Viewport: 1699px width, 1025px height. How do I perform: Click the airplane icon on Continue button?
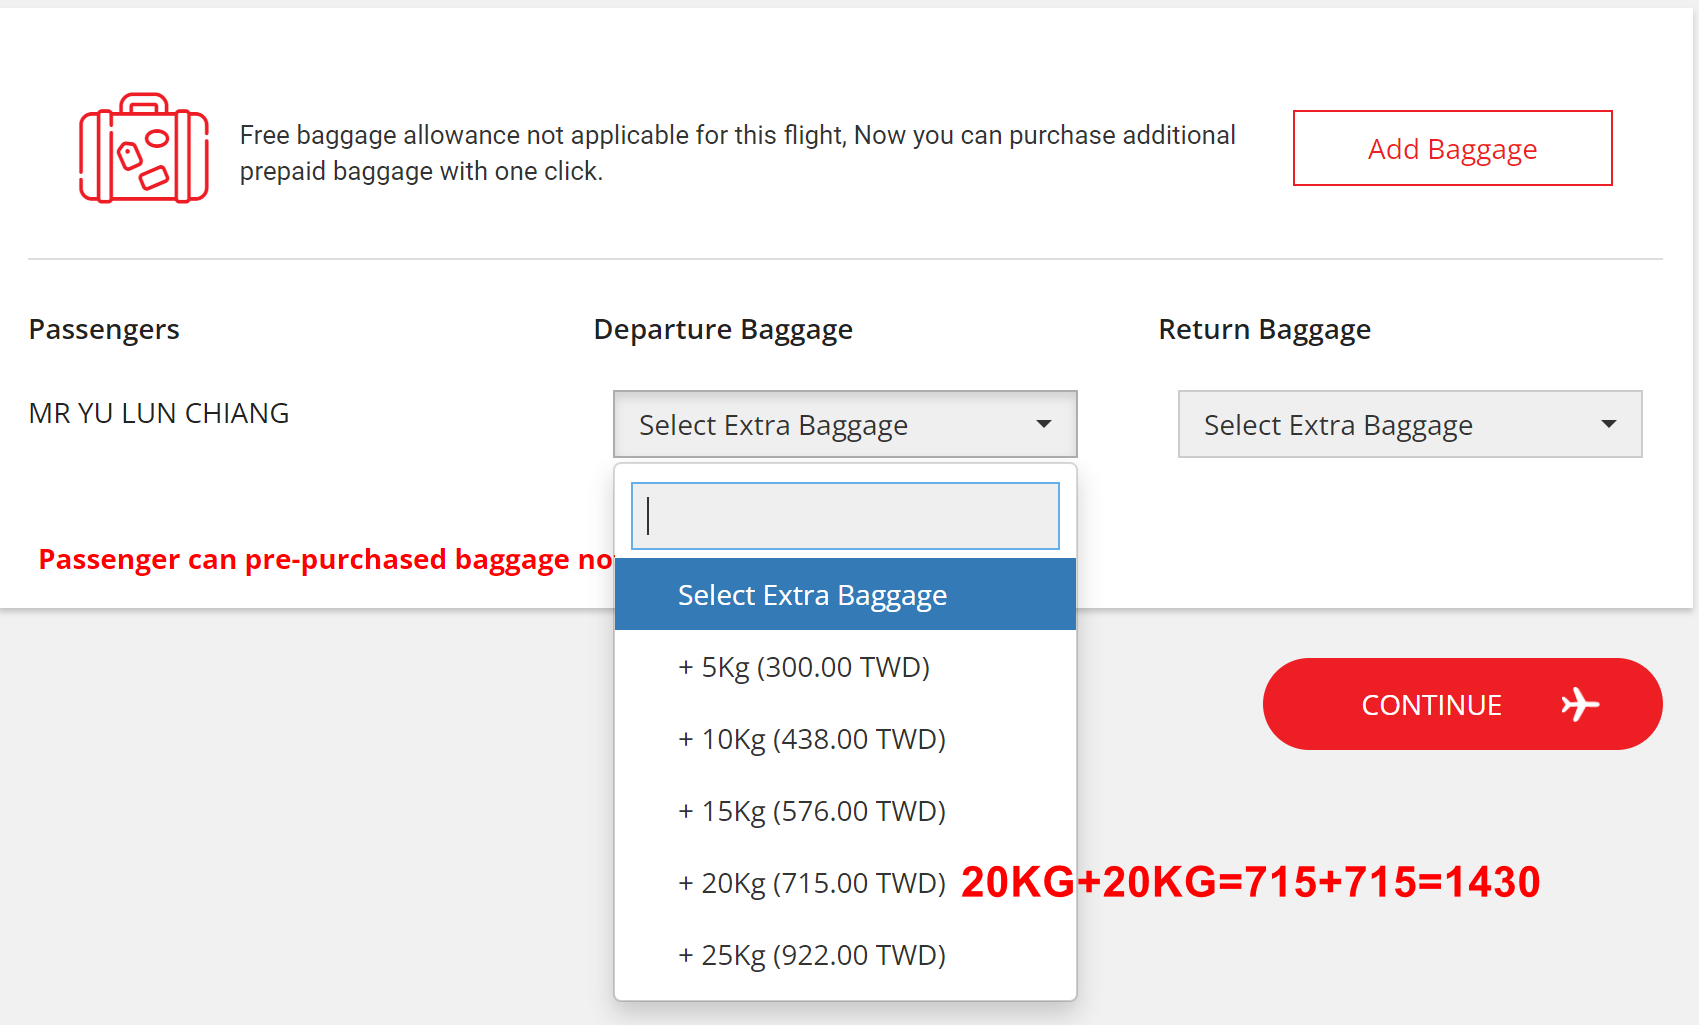click(x=1580, y=704)
